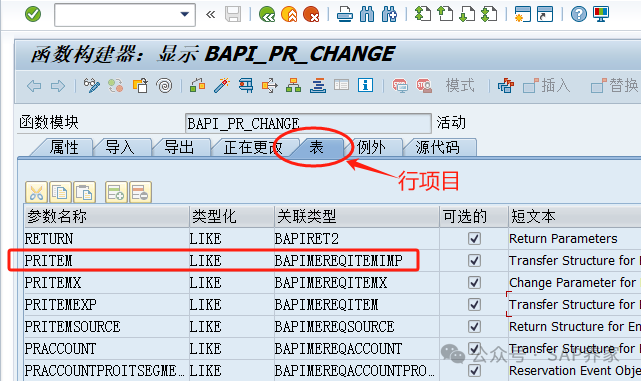Click the 替换 Replace button

point(614,85)
